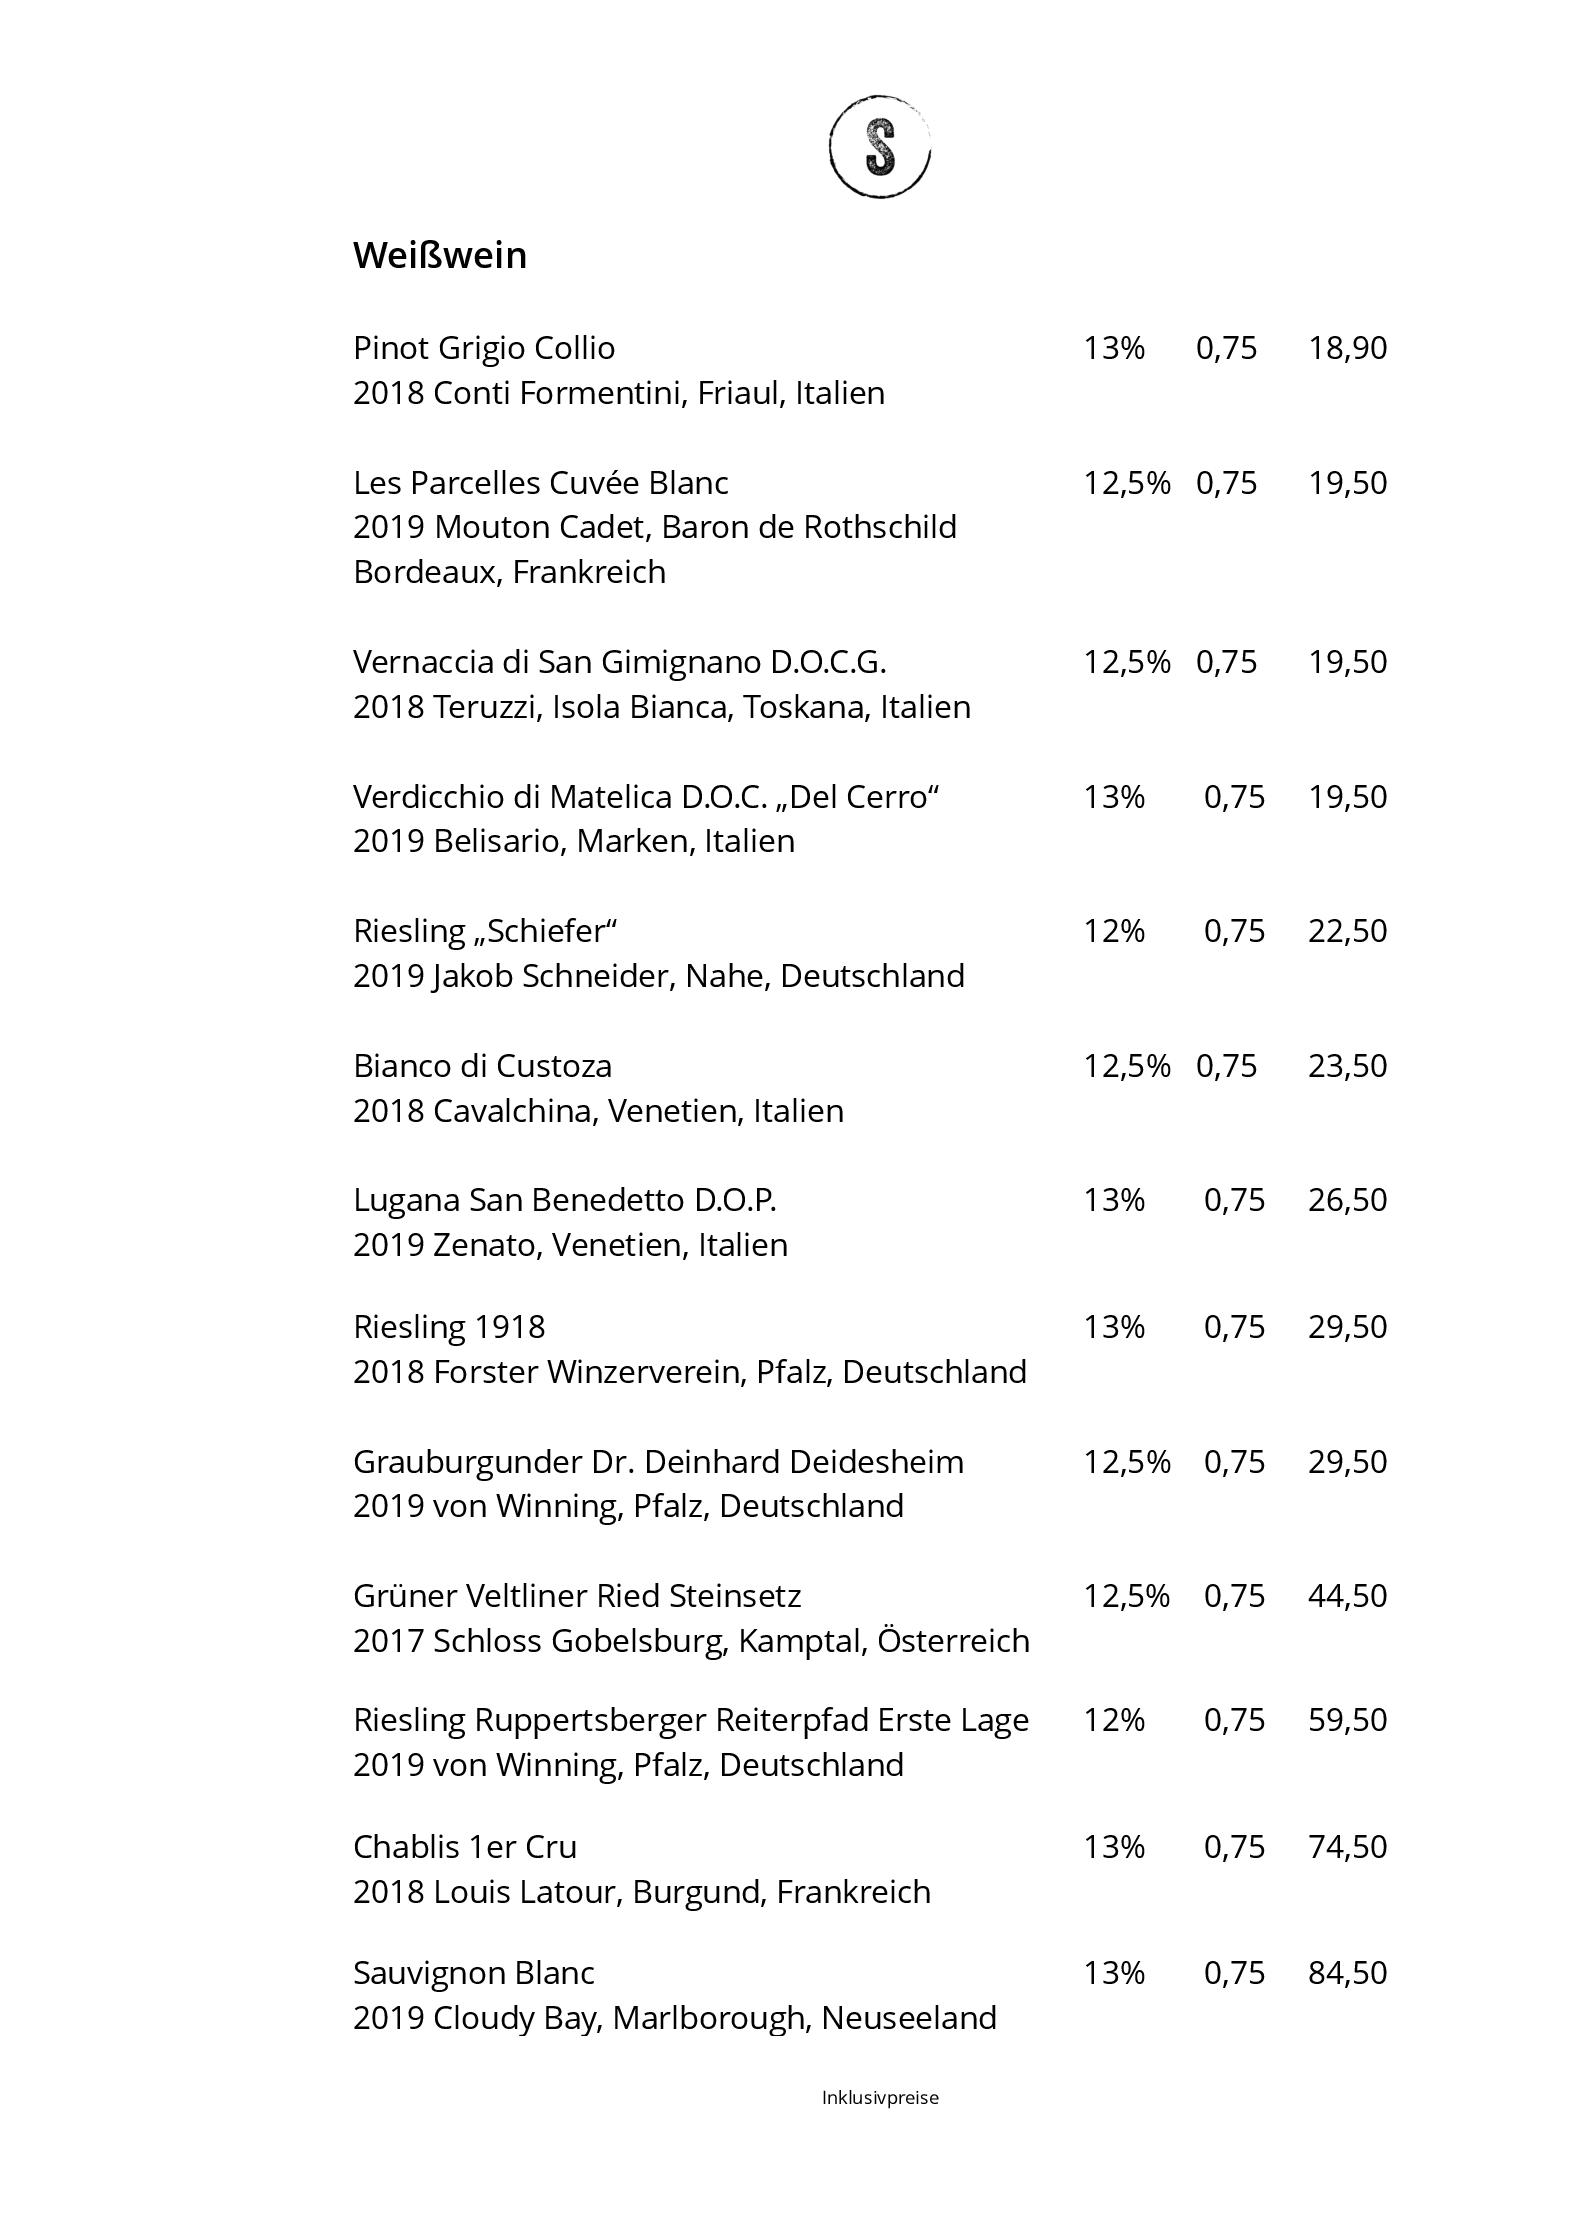Click Pinot Grigio Collio wine name

click(484, 349)
